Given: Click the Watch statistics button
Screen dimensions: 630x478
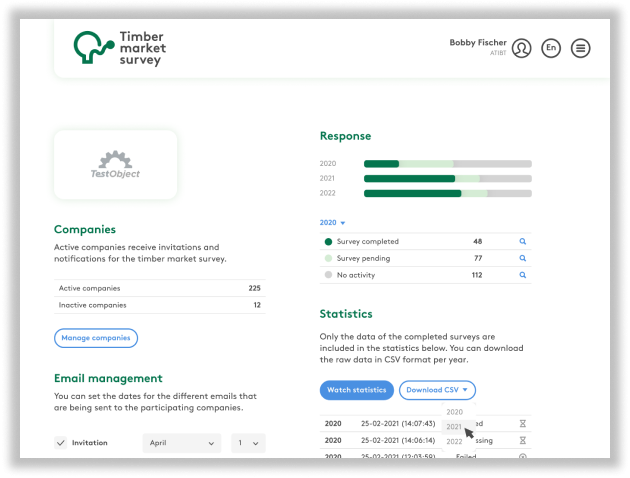Looking at the screenshot, I should point(357,390).
